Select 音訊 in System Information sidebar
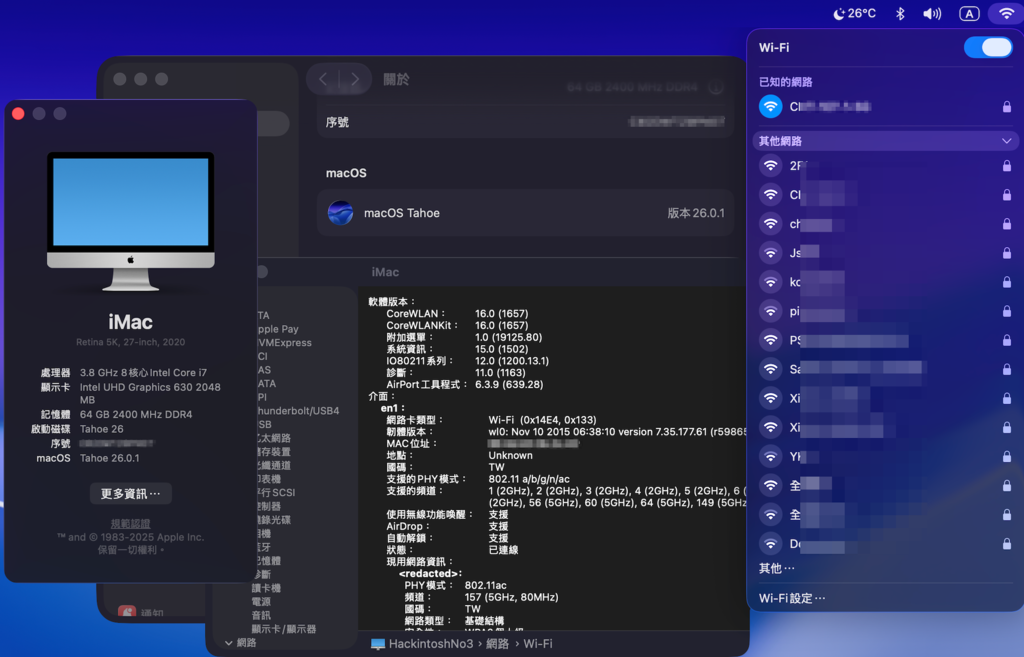 [x=261, y=615]
